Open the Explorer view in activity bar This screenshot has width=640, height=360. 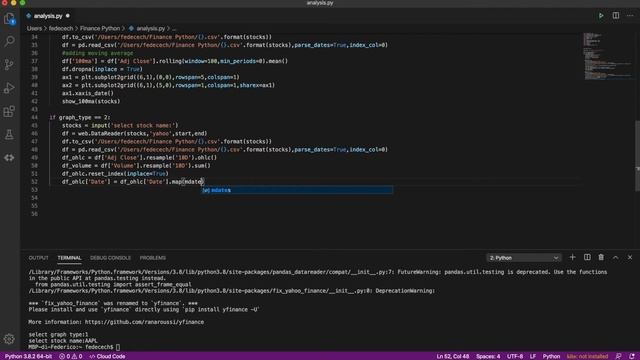coord(9,18)
